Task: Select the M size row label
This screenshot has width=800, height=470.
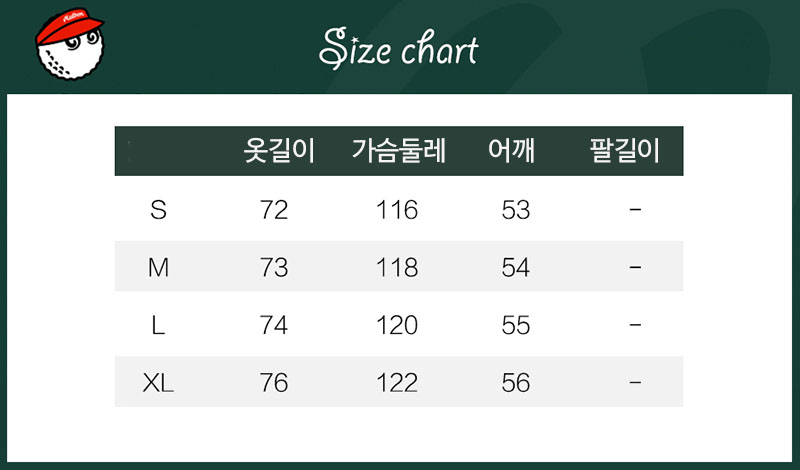Action: pos(158,268)
